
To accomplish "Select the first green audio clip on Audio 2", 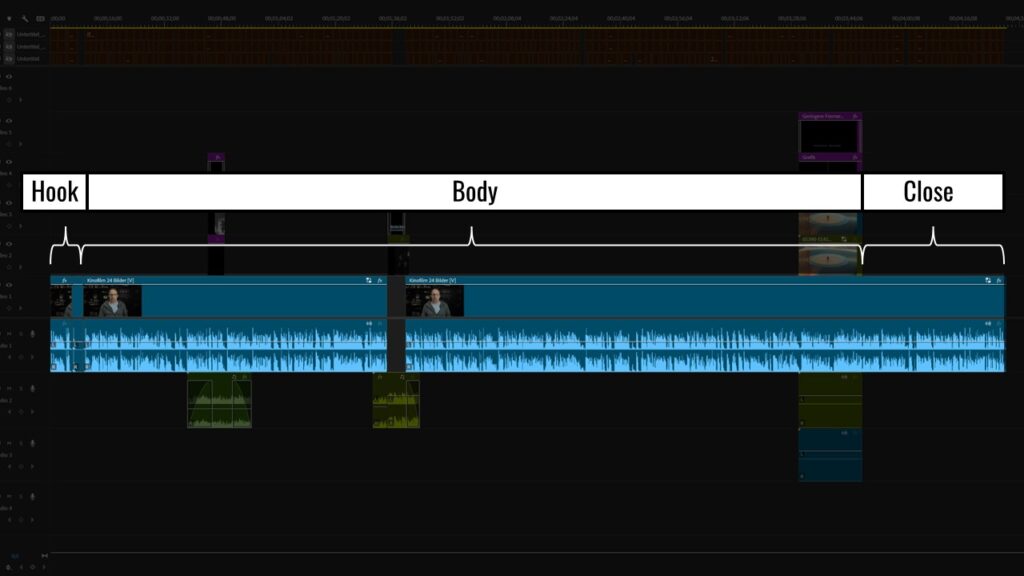I will tap(219, 403).
